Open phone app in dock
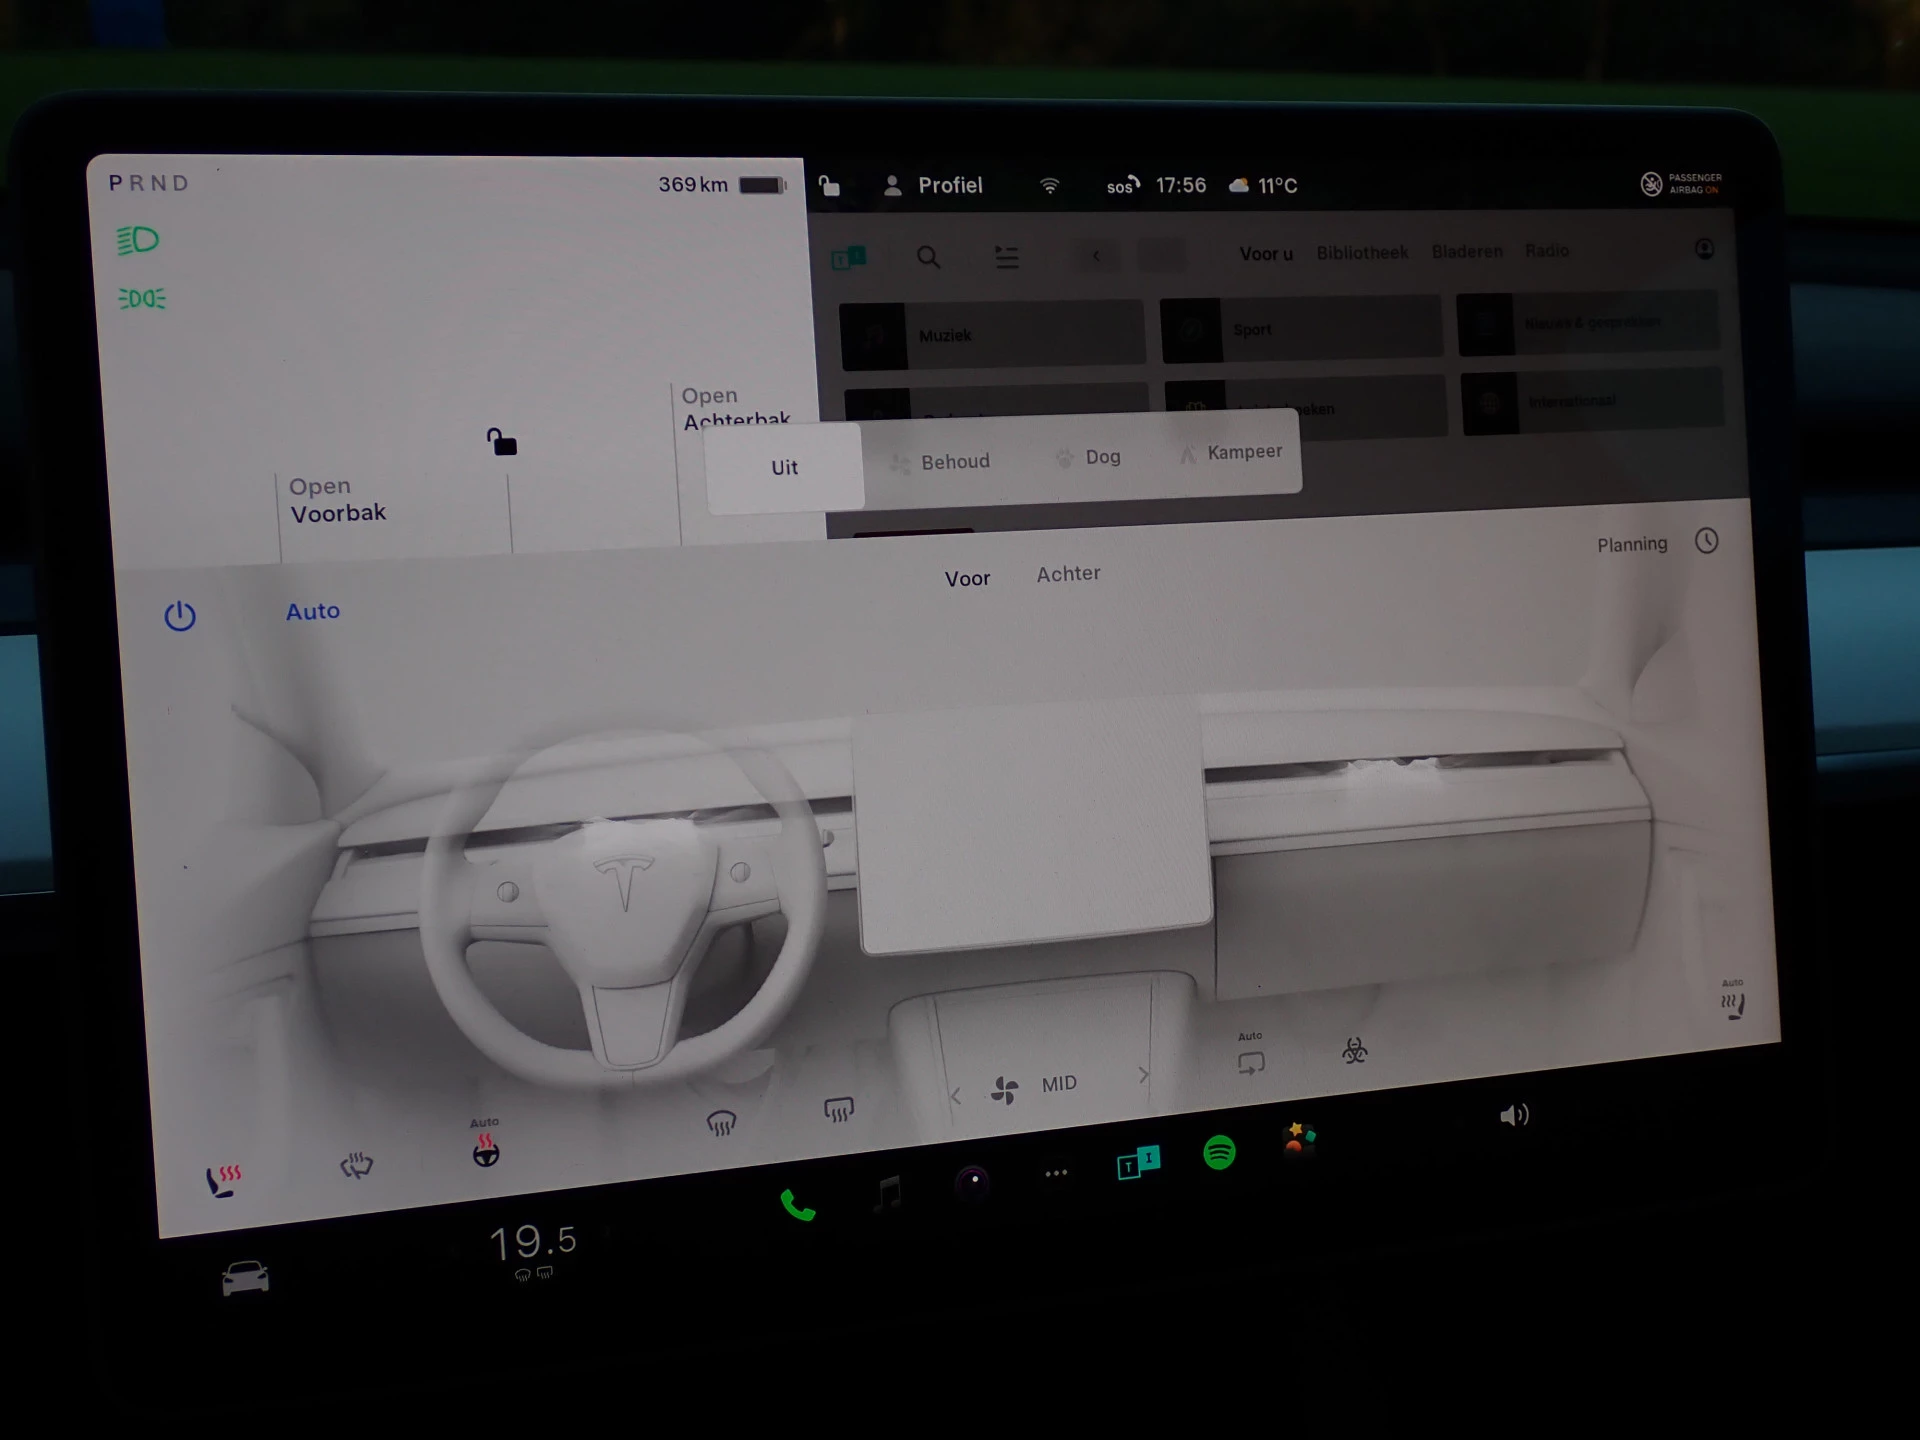Screen dimensions: 1920x1440 (x=797, y=1206)
